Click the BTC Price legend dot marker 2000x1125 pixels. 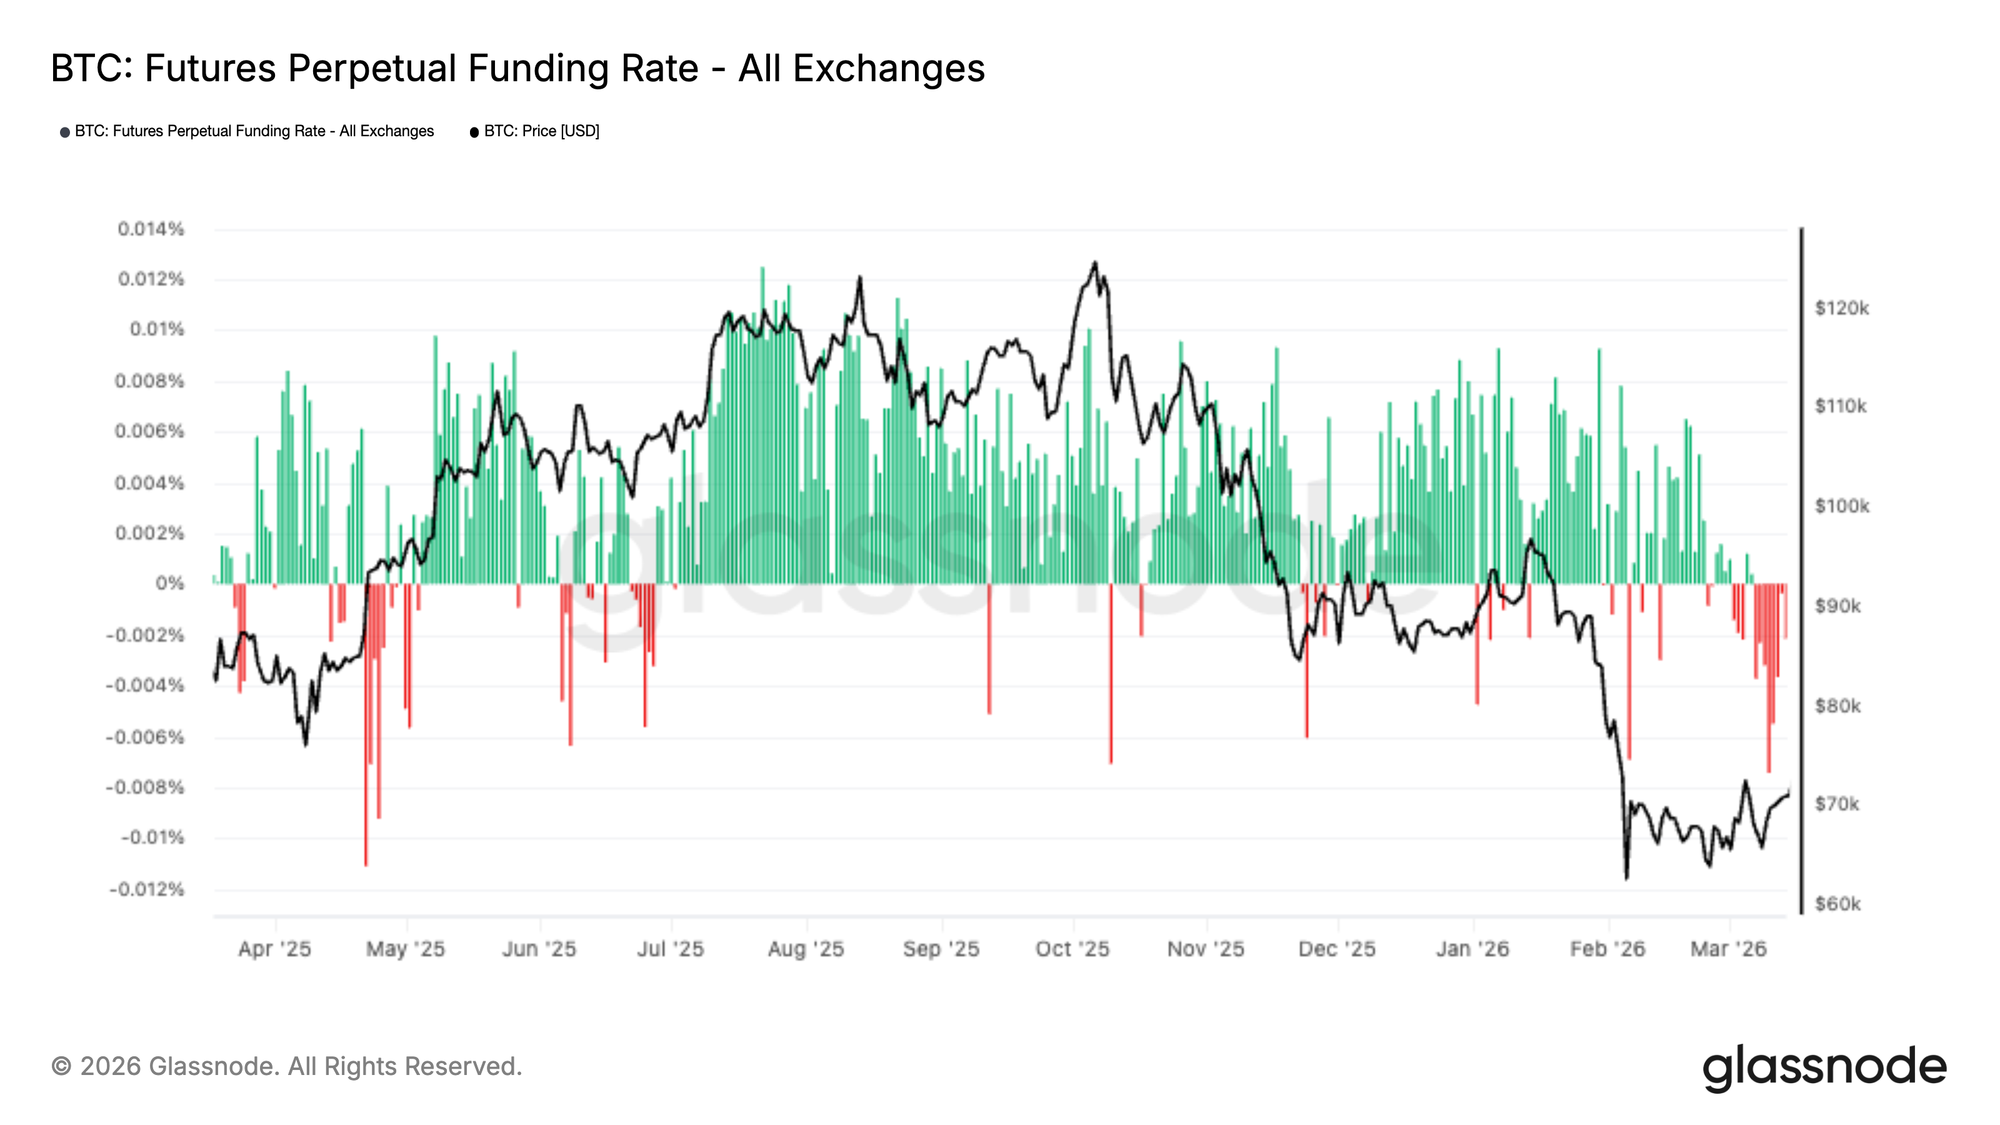point(474,132)
